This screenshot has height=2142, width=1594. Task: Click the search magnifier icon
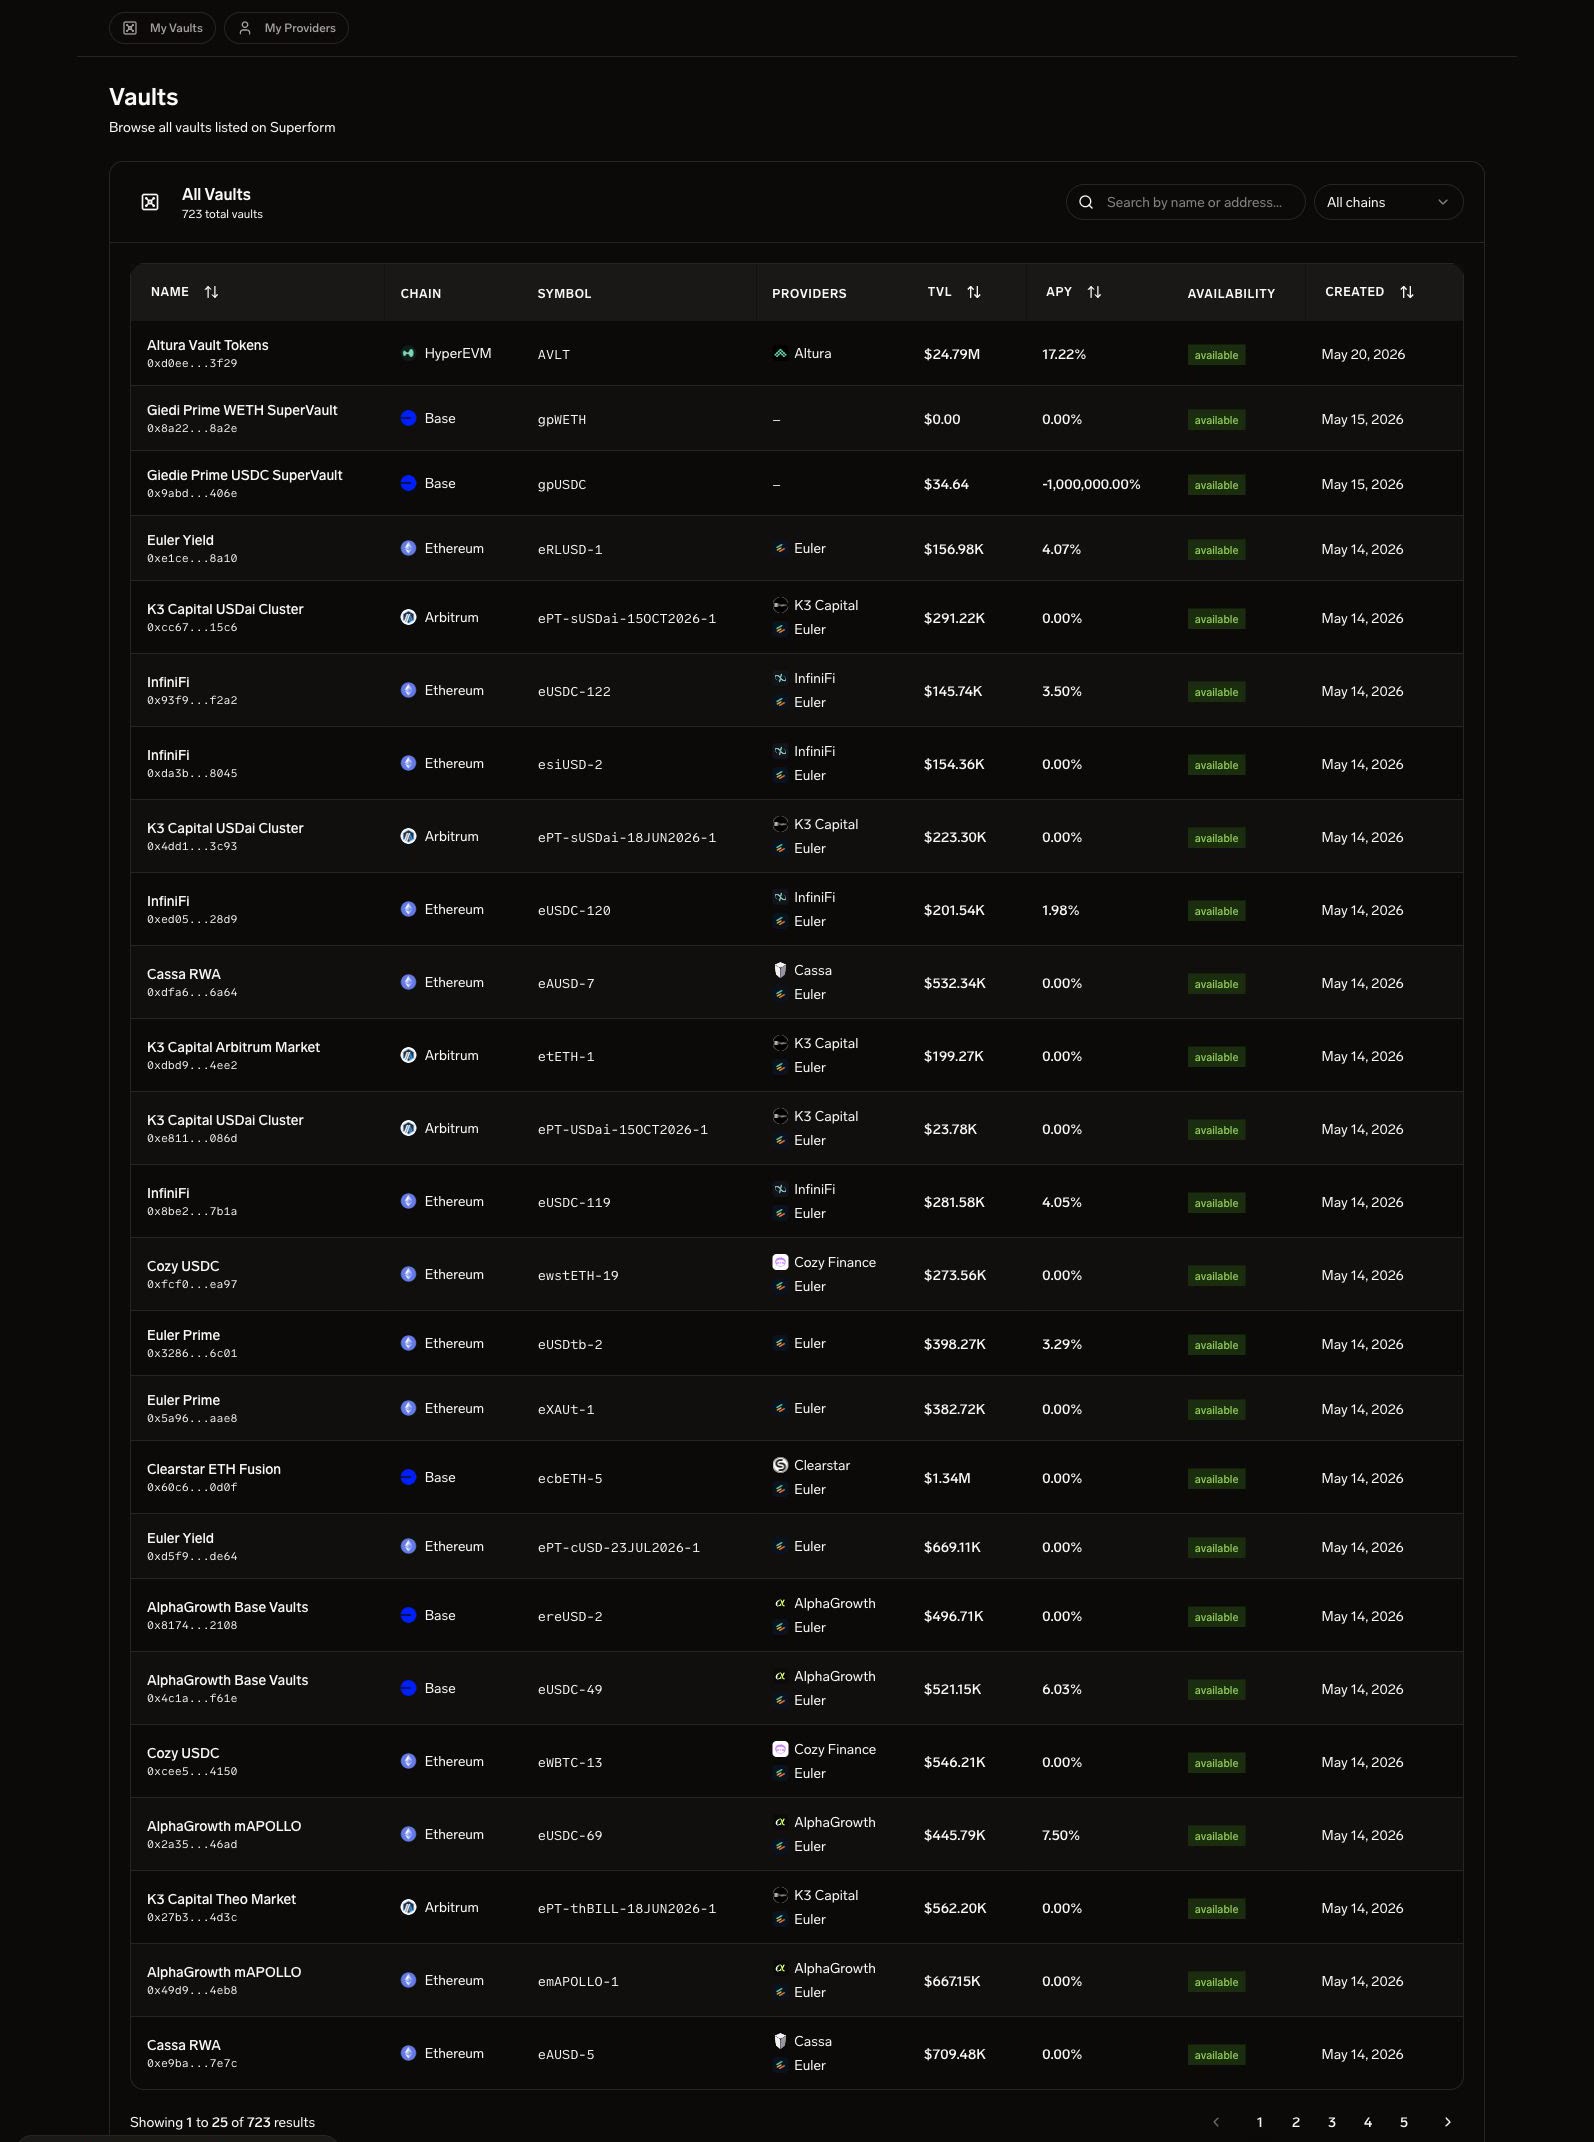pos(1086,202)
